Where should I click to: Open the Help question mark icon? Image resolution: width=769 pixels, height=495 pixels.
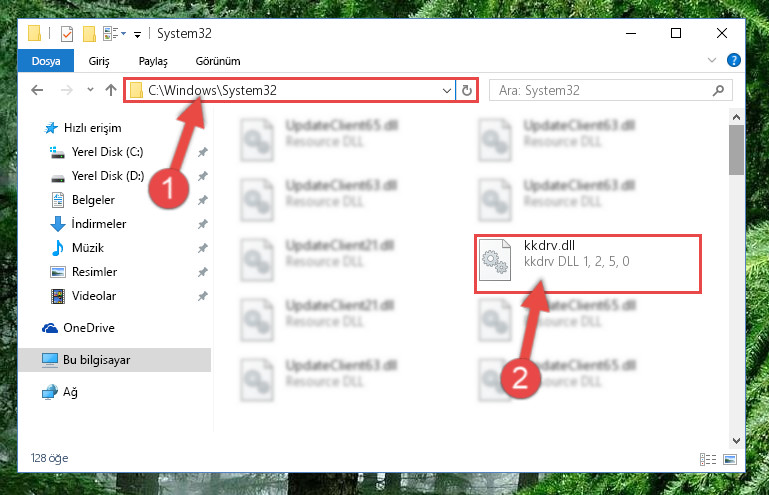tap(734, 60)
